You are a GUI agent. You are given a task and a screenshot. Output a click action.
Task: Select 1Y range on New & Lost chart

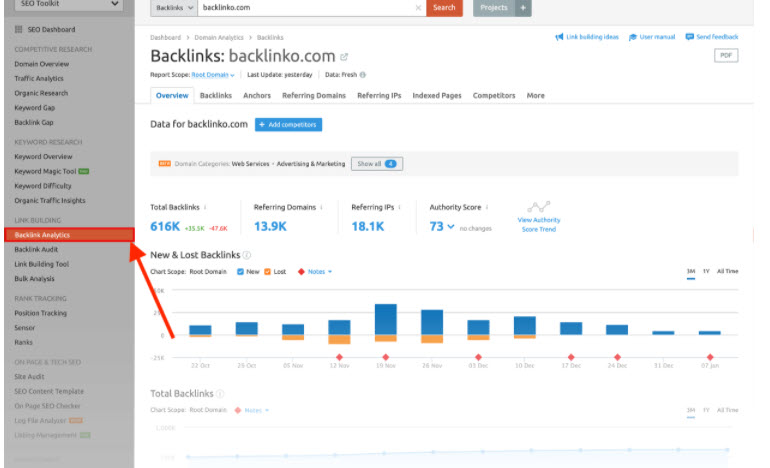pos(706,272)
